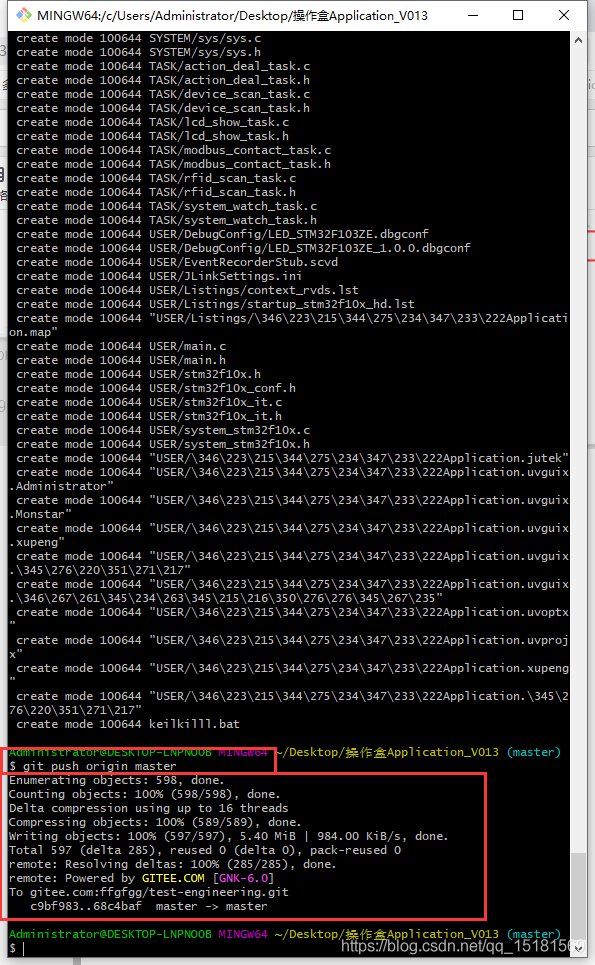Click the scrollbar up arrow
The width and height of the screenshot is (595, 965).
pos(578,40)
